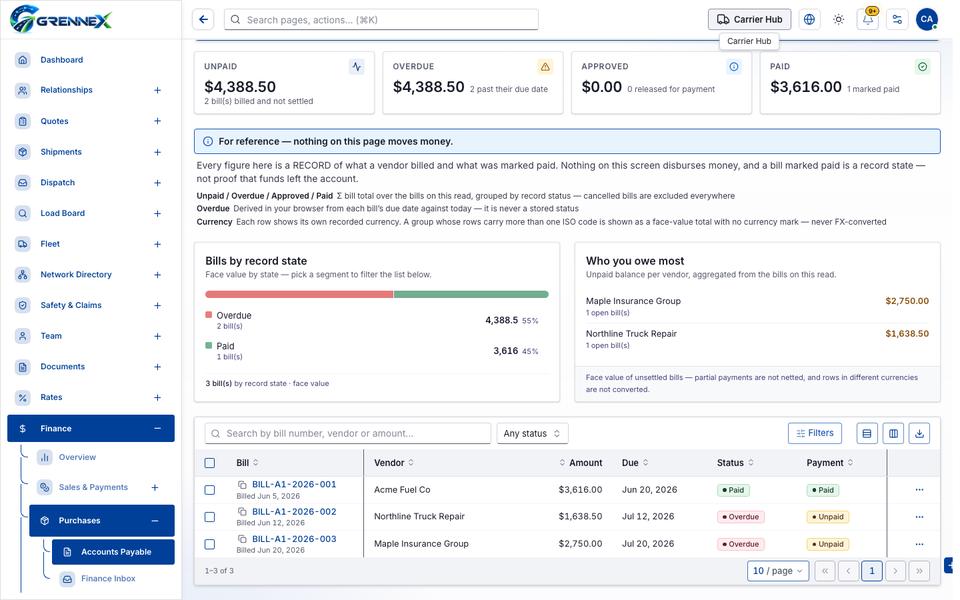Filter by the green Paid bar segment
This screenshot has height=600, width=960.
(x=471, y=294)
